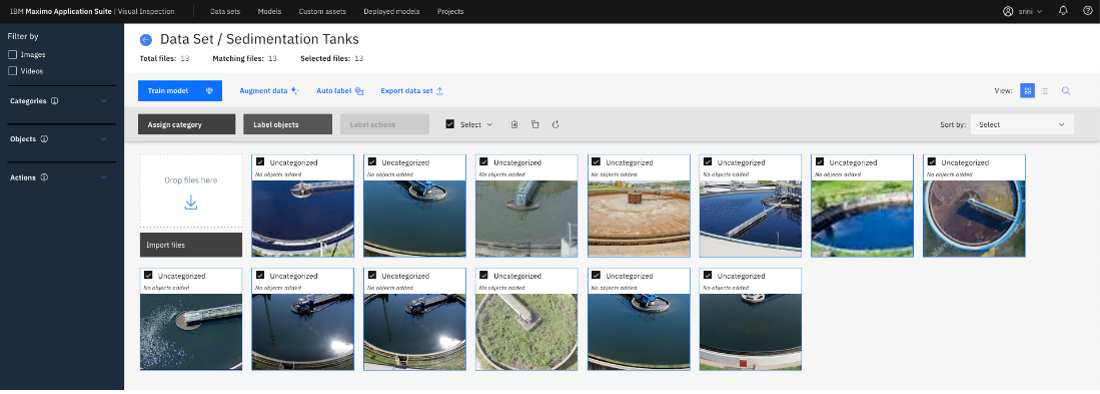Enable the Images filter checkbox
The width and height of the screenshot is (1100, 394).
pyautogui.click(x=12, y=54)
